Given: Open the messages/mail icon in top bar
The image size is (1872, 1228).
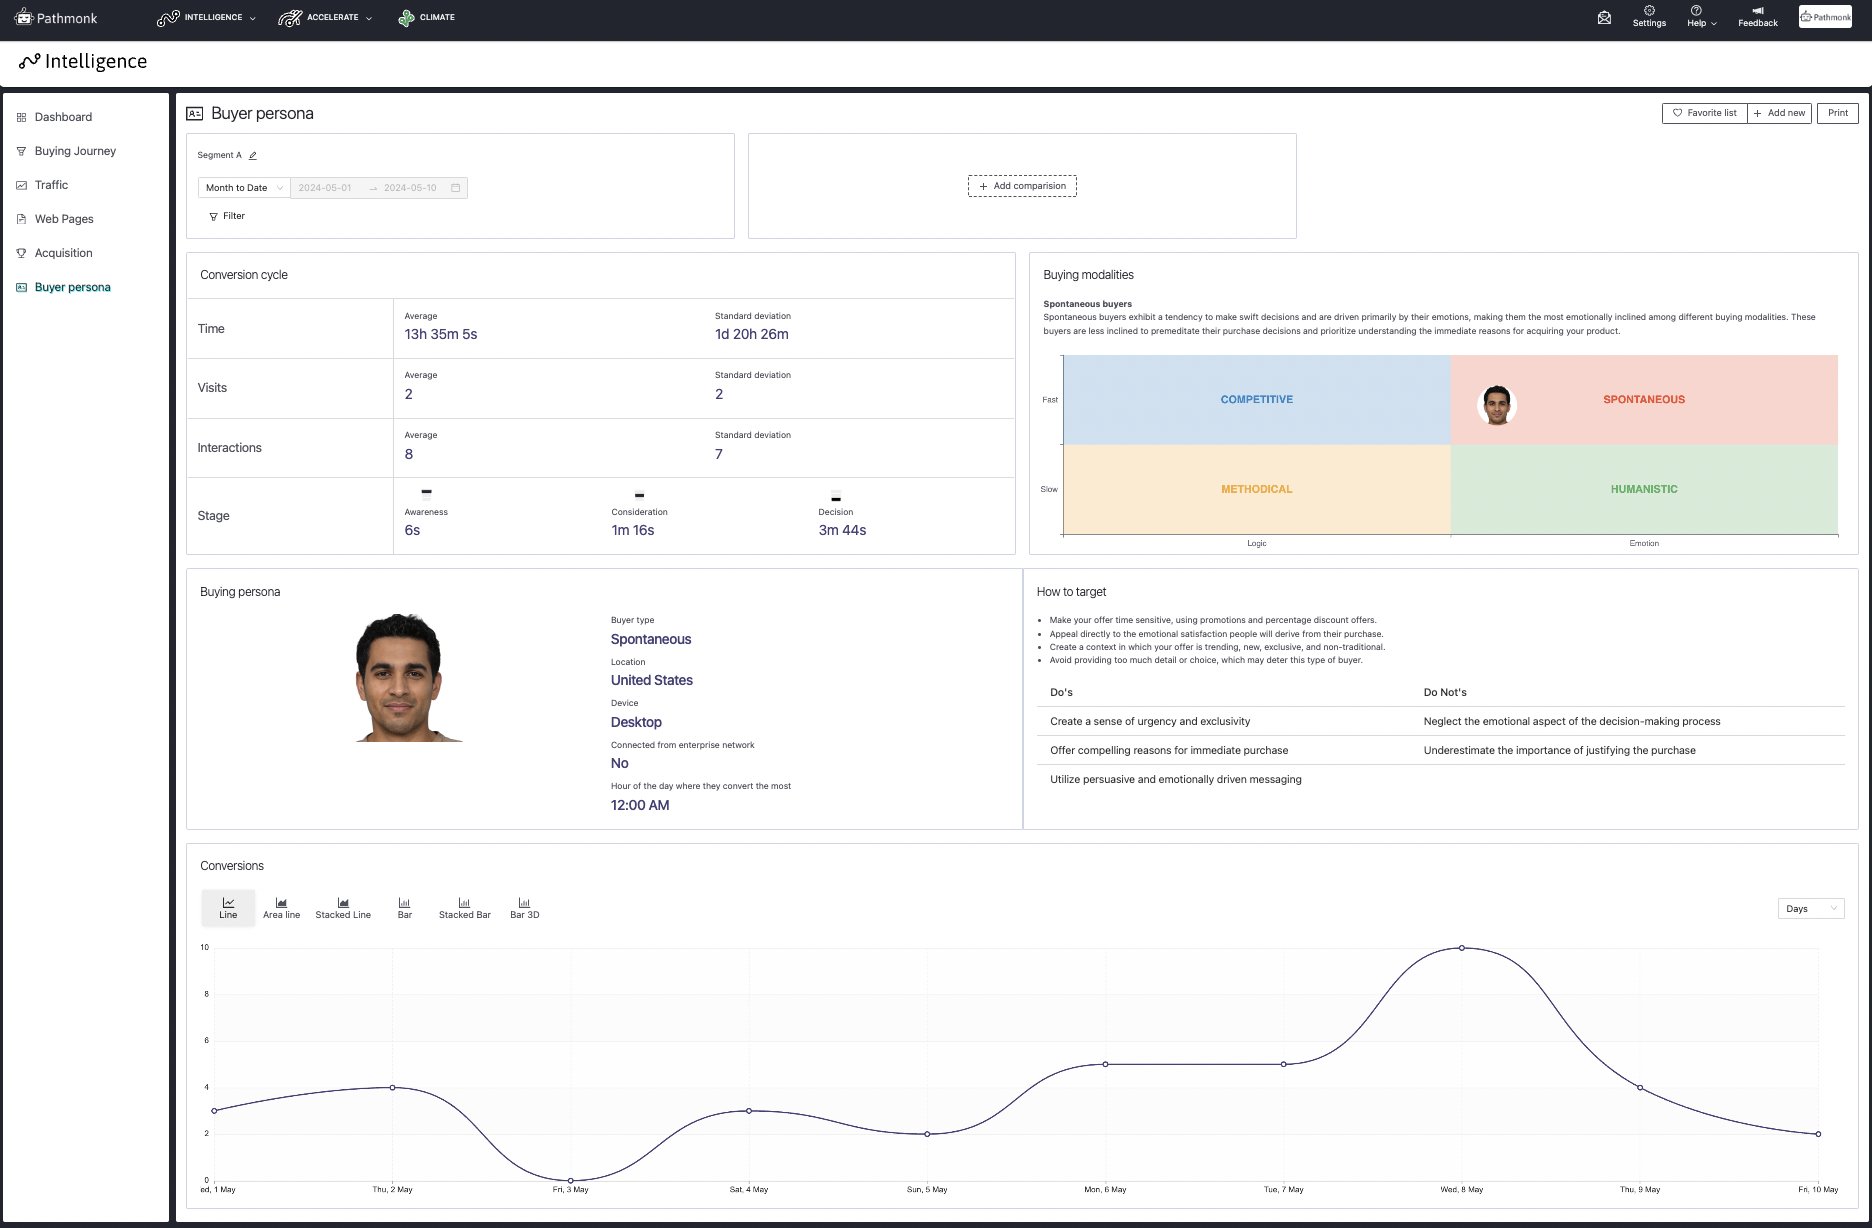Looking at the screenshot, I should (1604, 17).
